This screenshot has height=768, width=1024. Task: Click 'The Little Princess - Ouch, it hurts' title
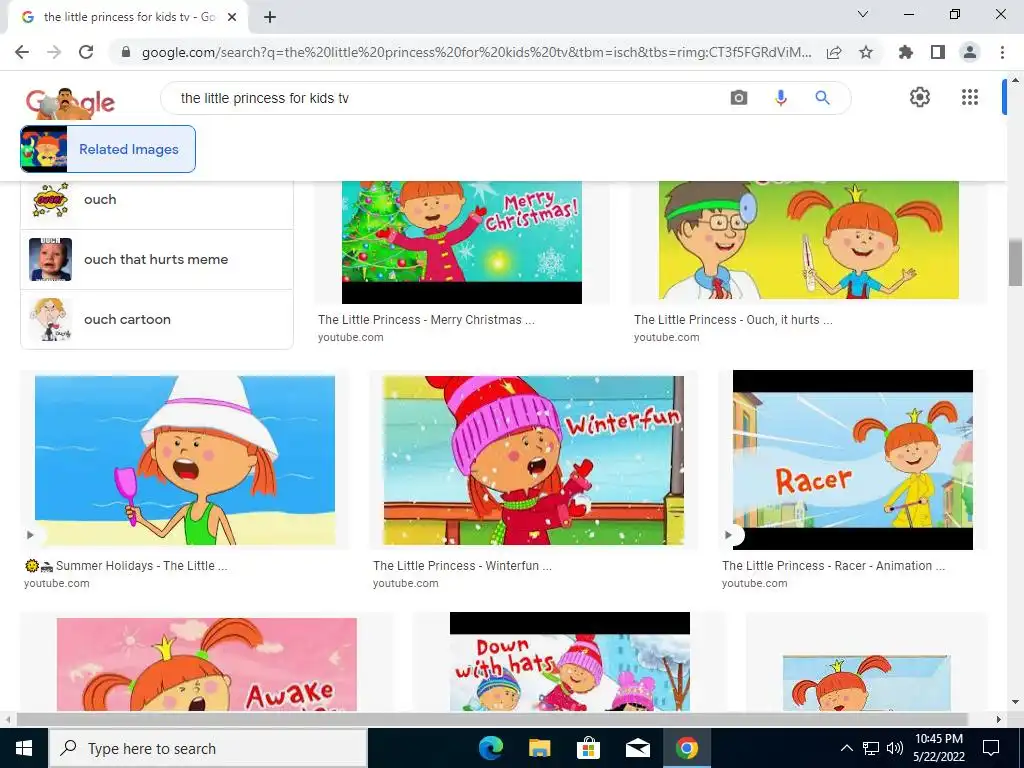point(733,320)
